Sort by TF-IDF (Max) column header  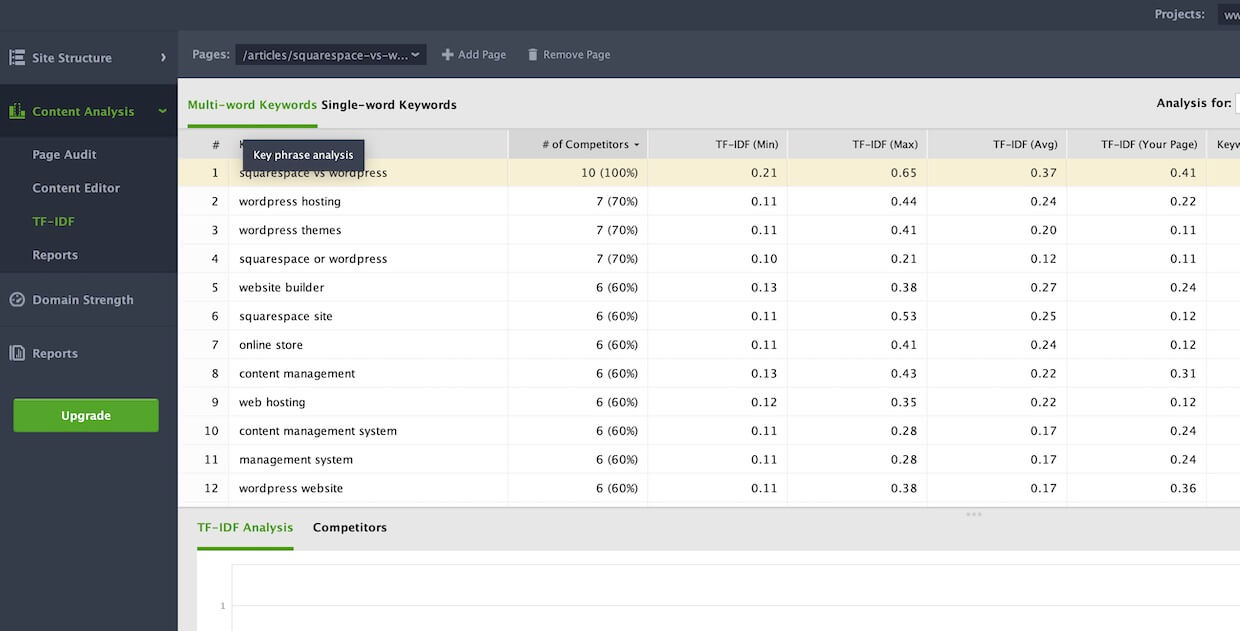[x=857, y=145]
